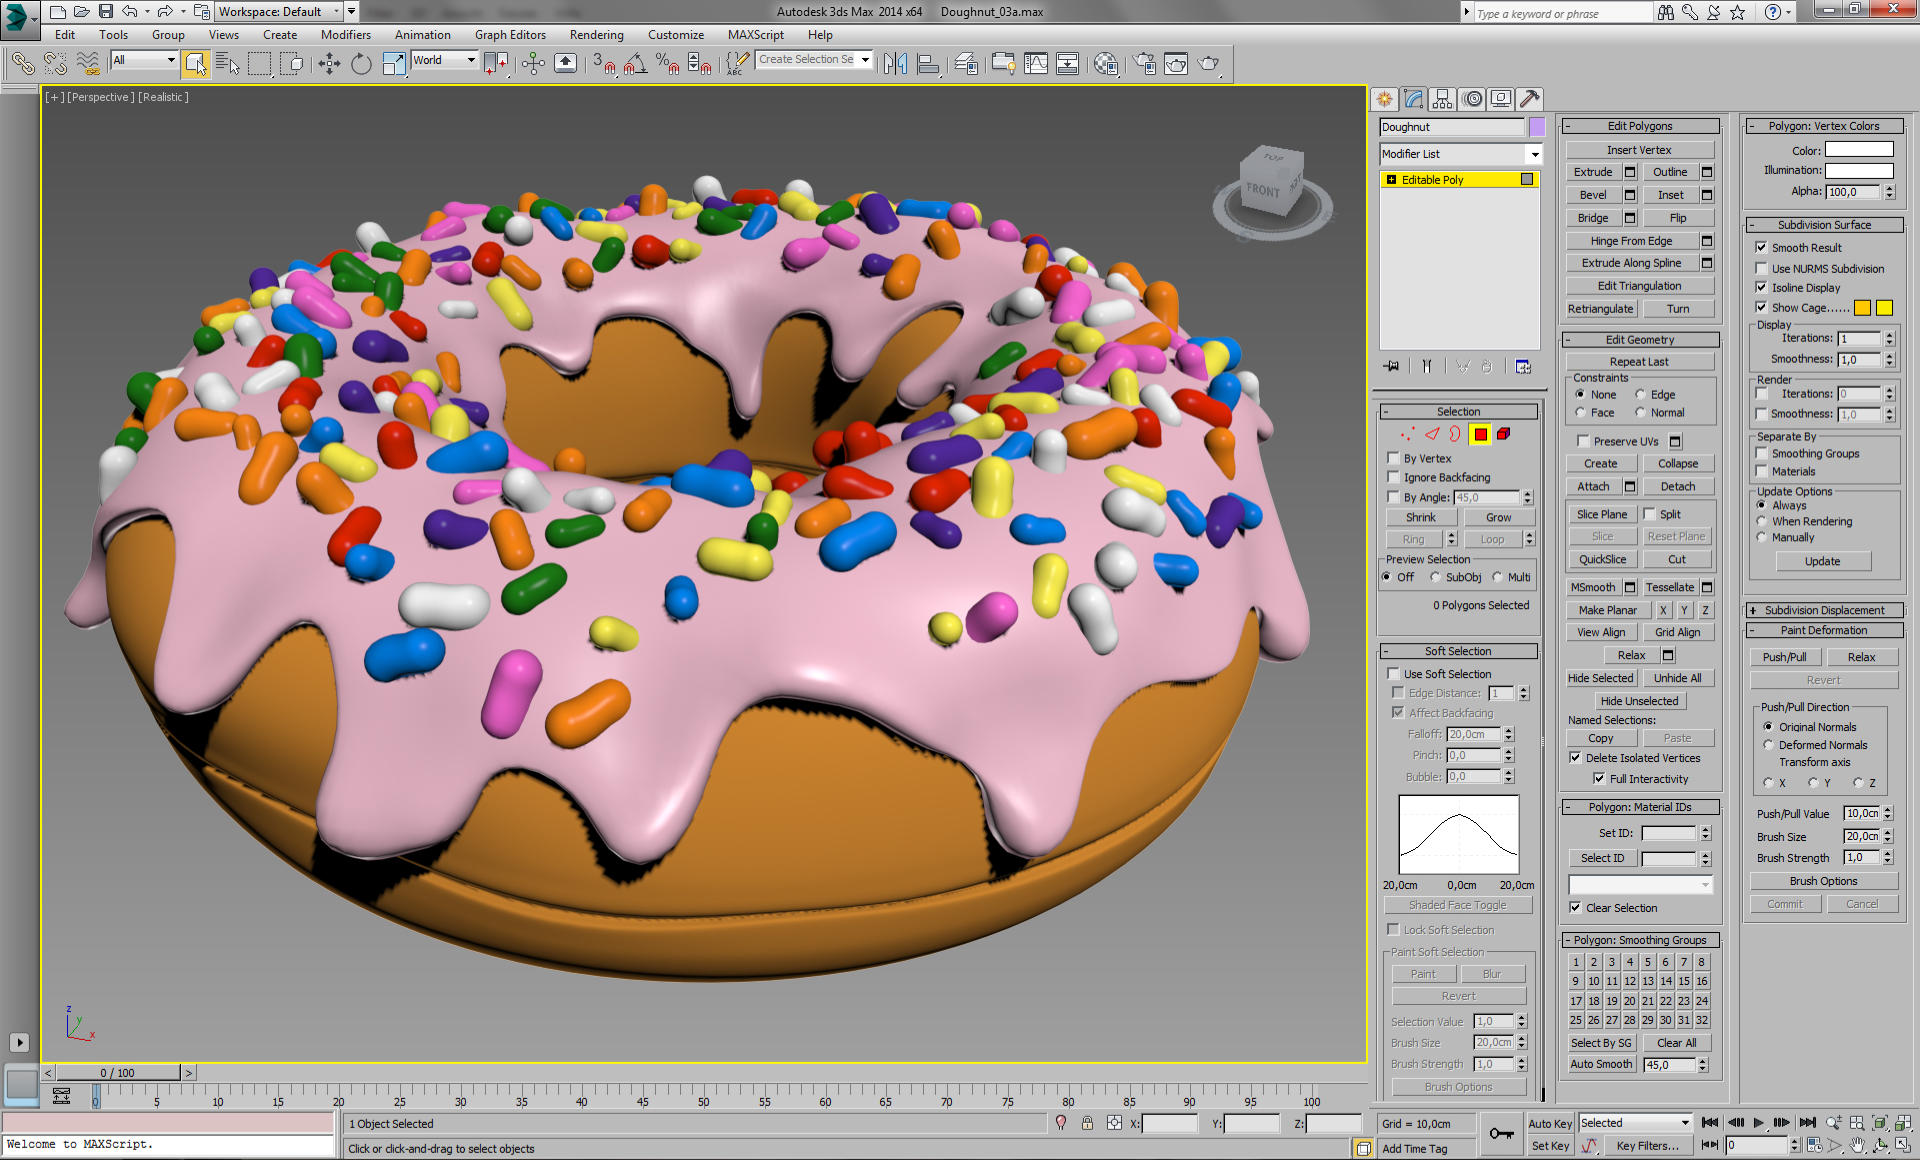The image size is (1920, 1160).
Task: Click the vertex Color swatch
Action: (x=1859, y=150)
